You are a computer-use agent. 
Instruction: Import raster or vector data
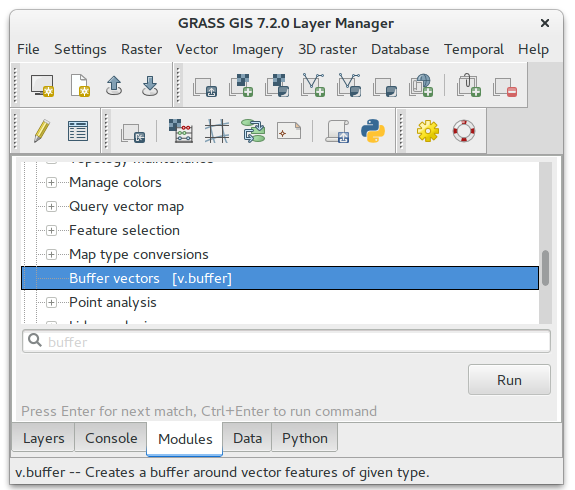pyautogui.click(x=133, y=132)
